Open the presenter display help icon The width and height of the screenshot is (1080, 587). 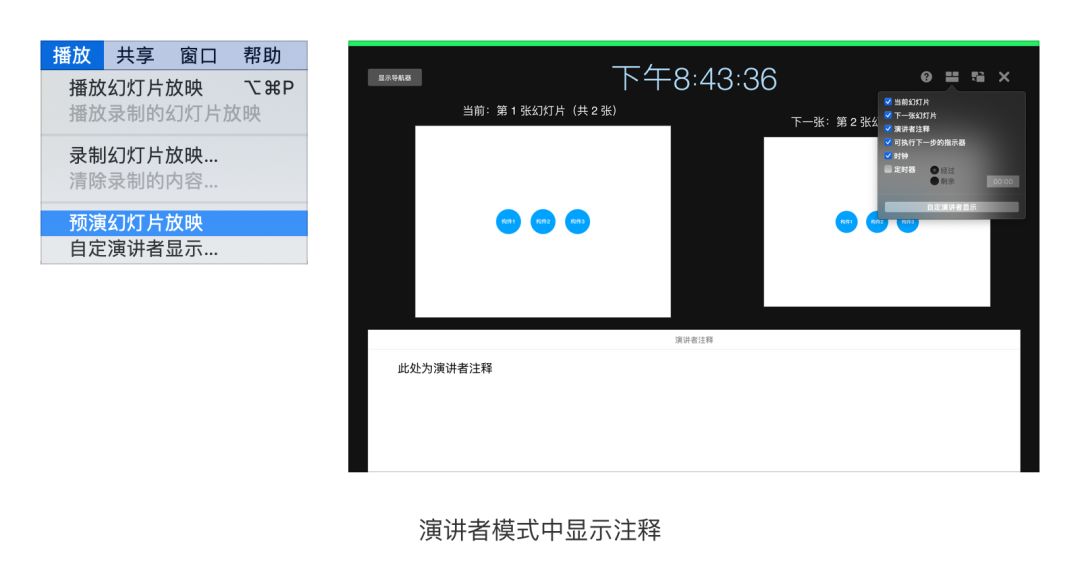click(x=926, y=76)
